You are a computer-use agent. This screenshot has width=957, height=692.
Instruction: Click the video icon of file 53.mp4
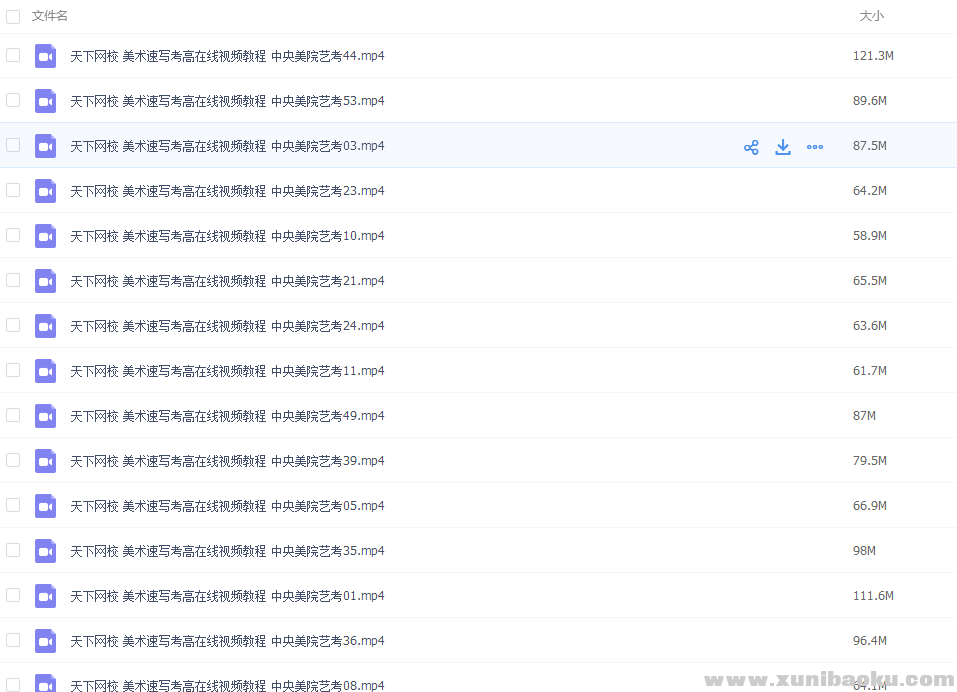pyautogui.click(x=45, y=101)
